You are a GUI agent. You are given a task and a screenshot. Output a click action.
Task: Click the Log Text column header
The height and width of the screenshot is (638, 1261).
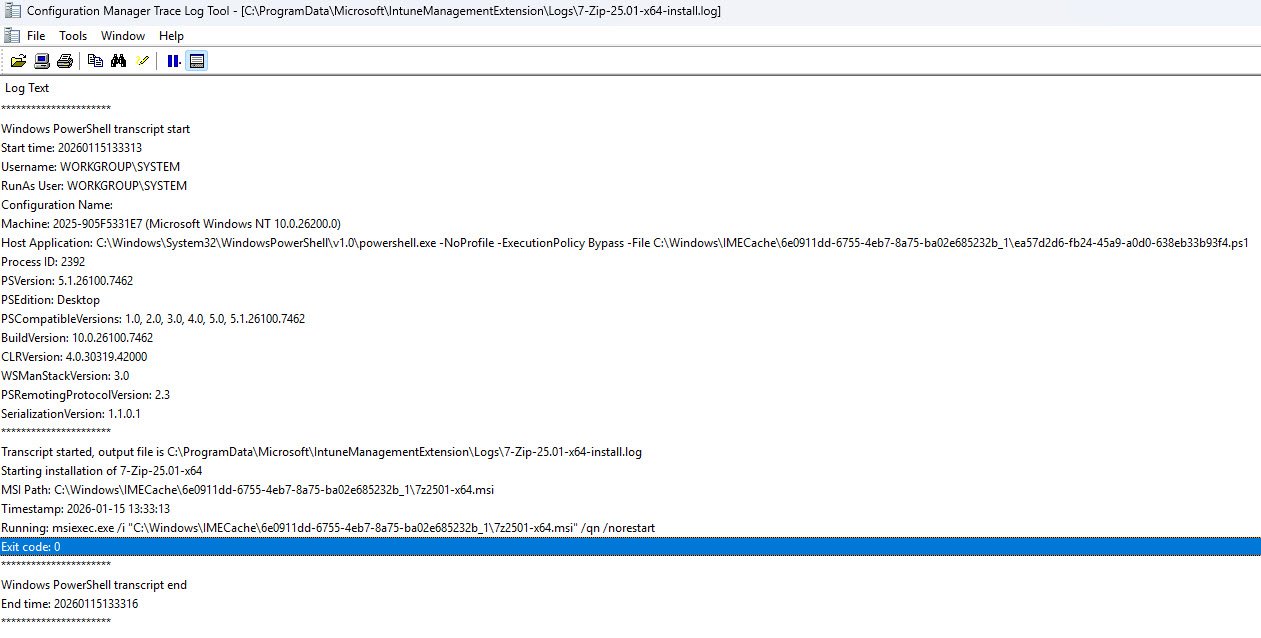(27, 88)
